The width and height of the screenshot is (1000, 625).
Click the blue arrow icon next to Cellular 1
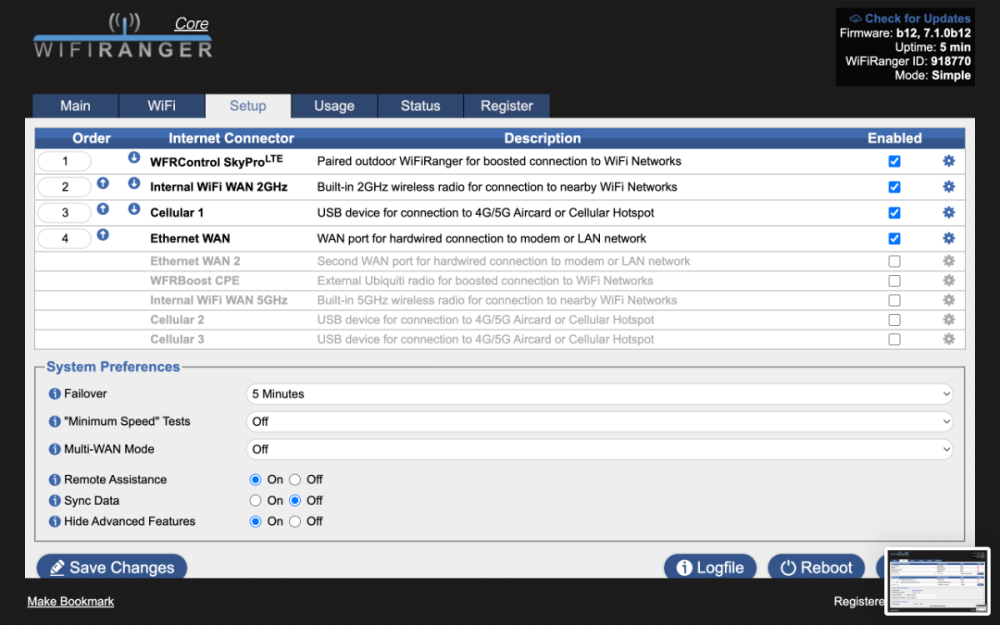pyautogui.click(x=133, y=212)
